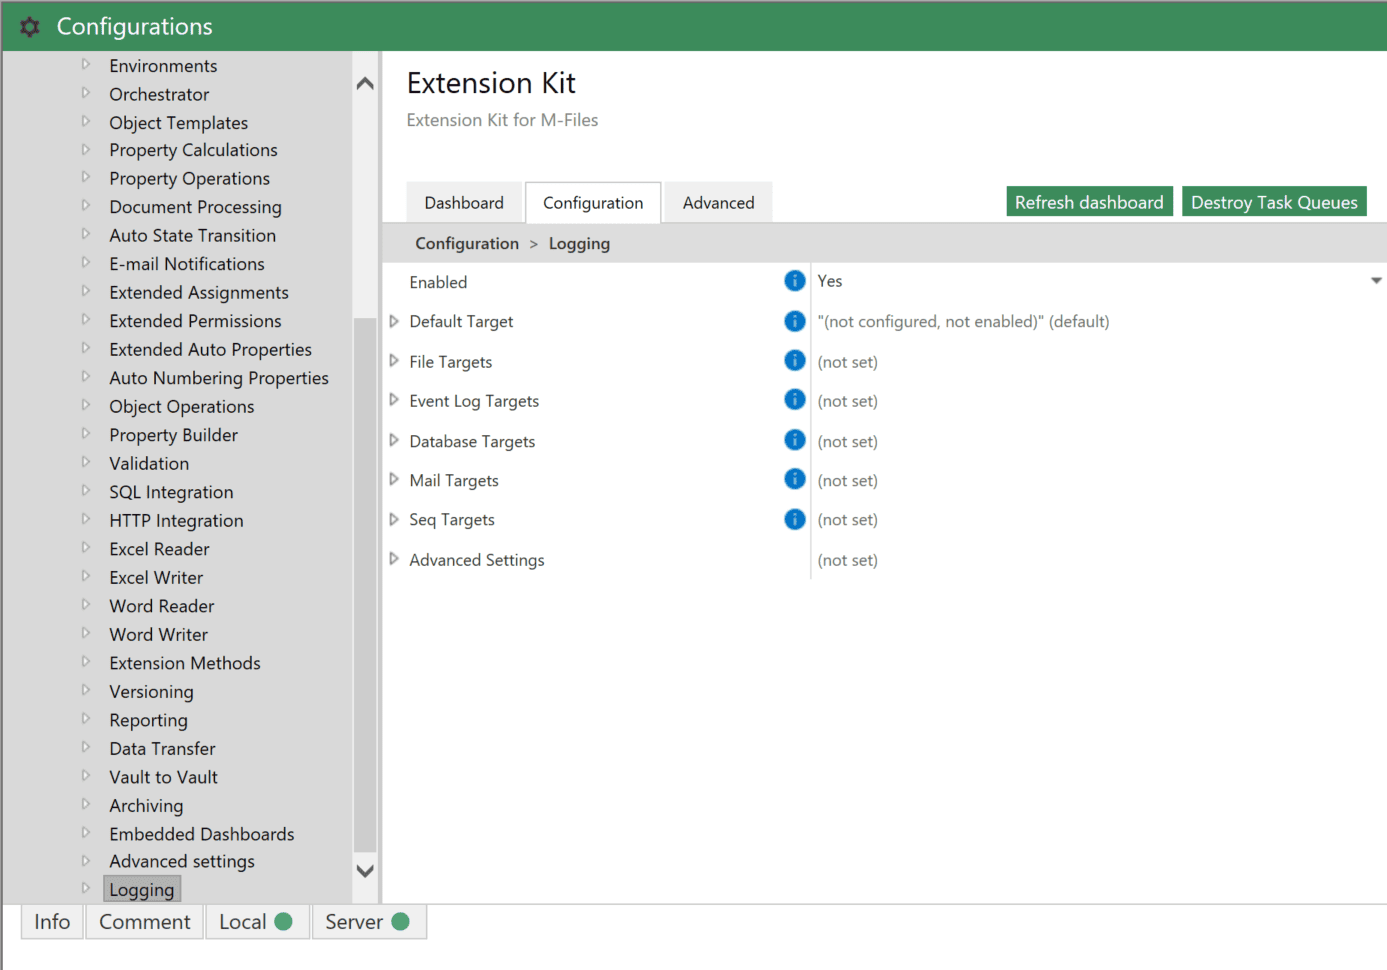Click the Refresh dashboard button
This screenshot has height=970, width=1387.
tap(1089, 202)
